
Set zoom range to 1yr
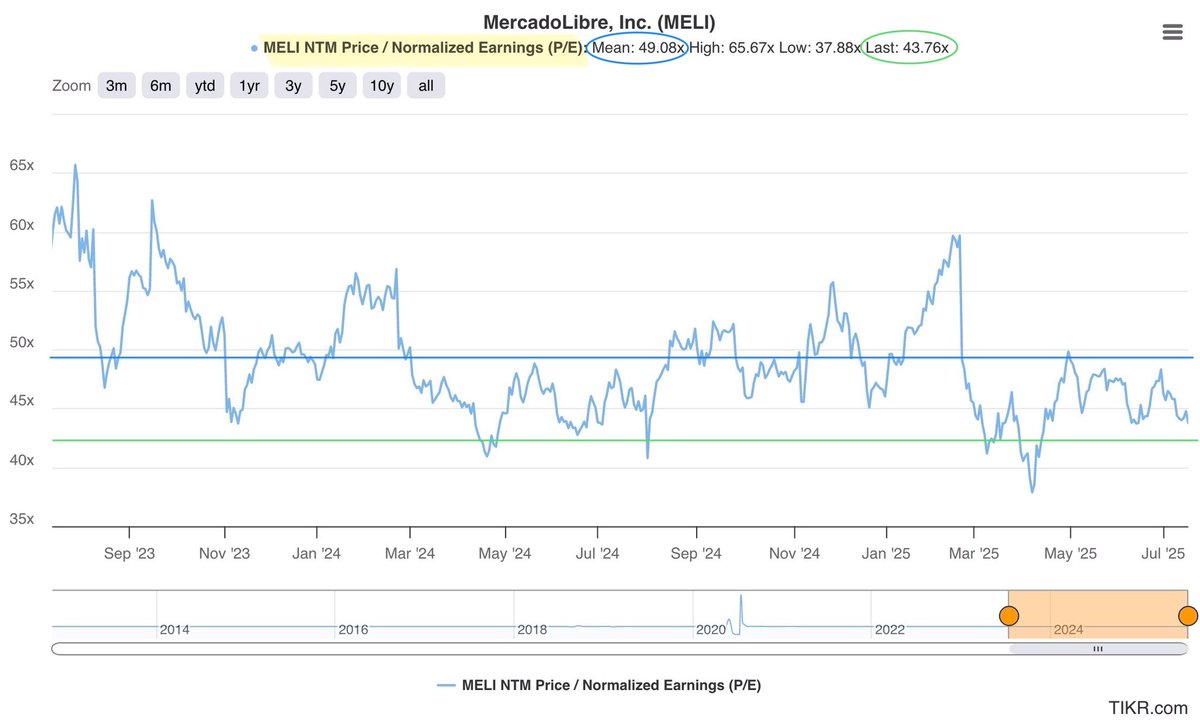[249, 85]
